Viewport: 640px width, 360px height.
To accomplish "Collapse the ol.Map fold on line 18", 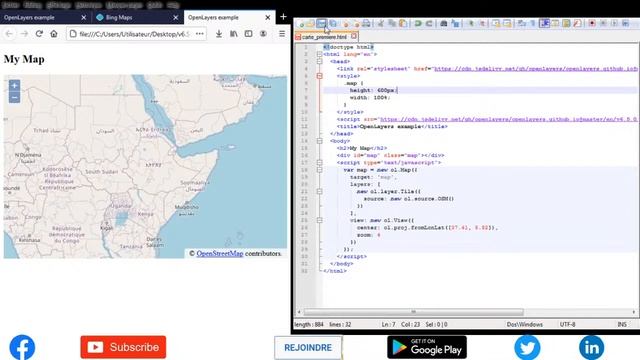I will tap(320, 170).
